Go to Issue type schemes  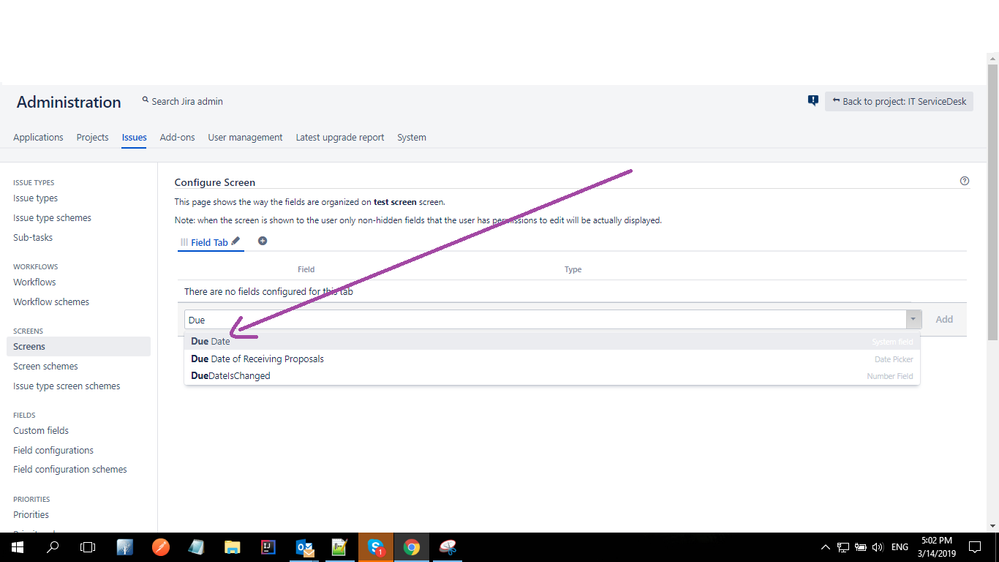(52, 218)
